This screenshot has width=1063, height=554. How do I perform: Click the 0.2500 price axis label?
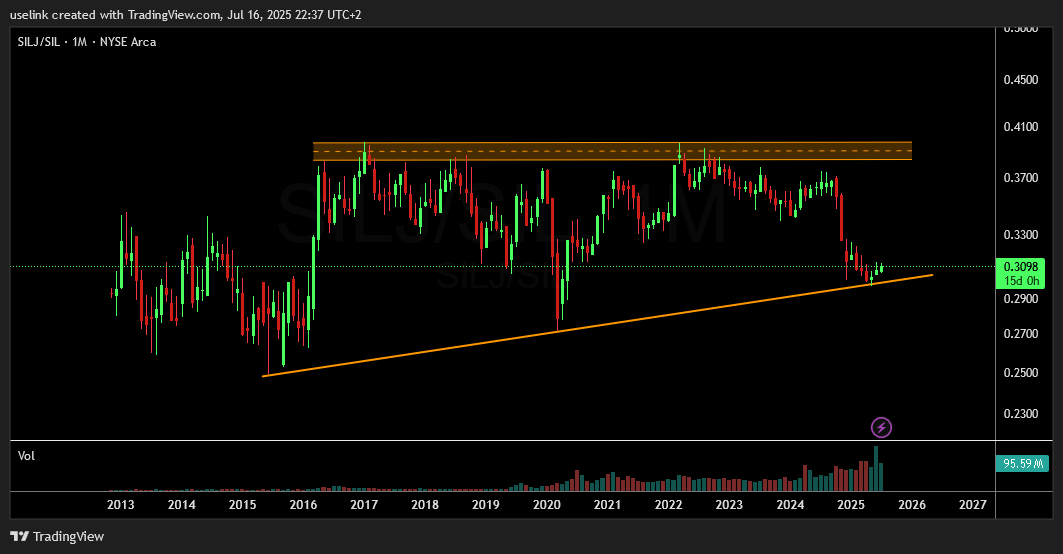point(1020,372)
